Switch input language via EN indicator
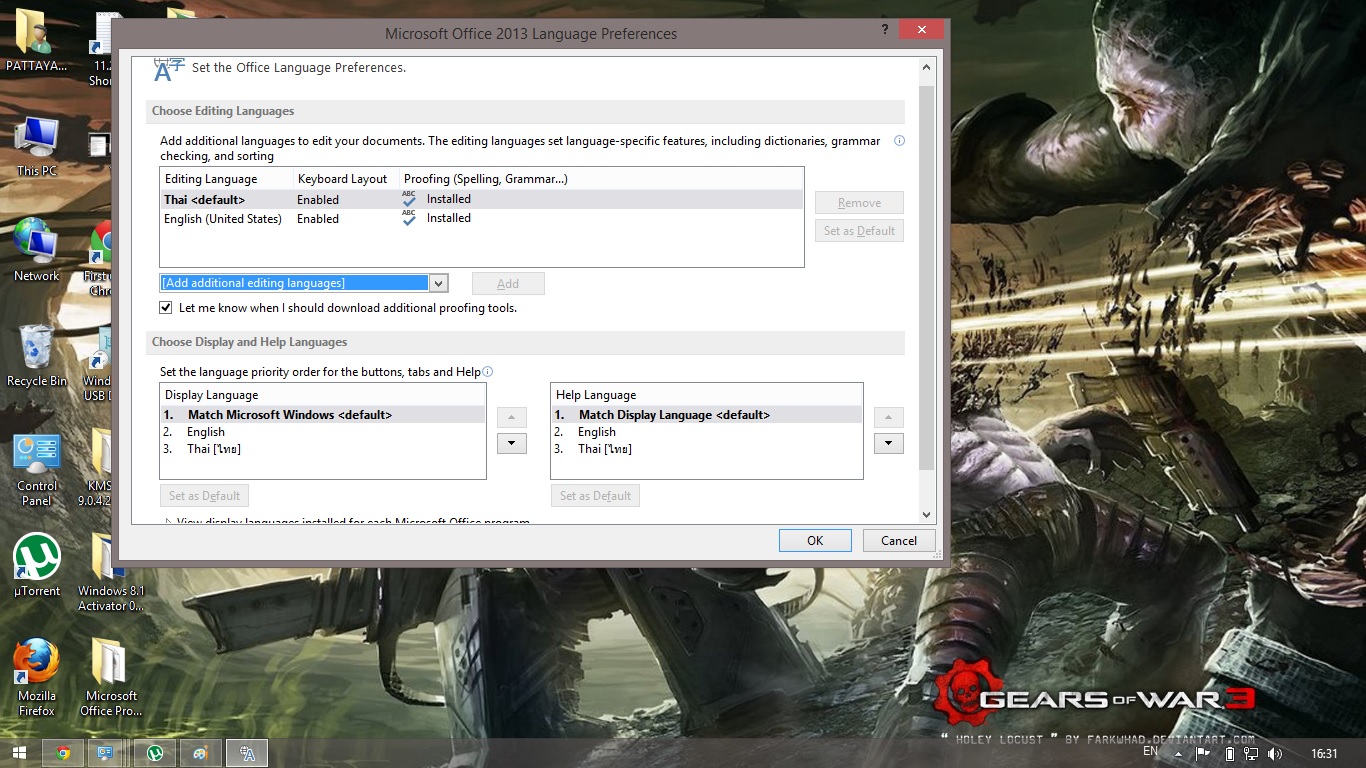This screenshot has width=1366, height=768. point(1150,751)
